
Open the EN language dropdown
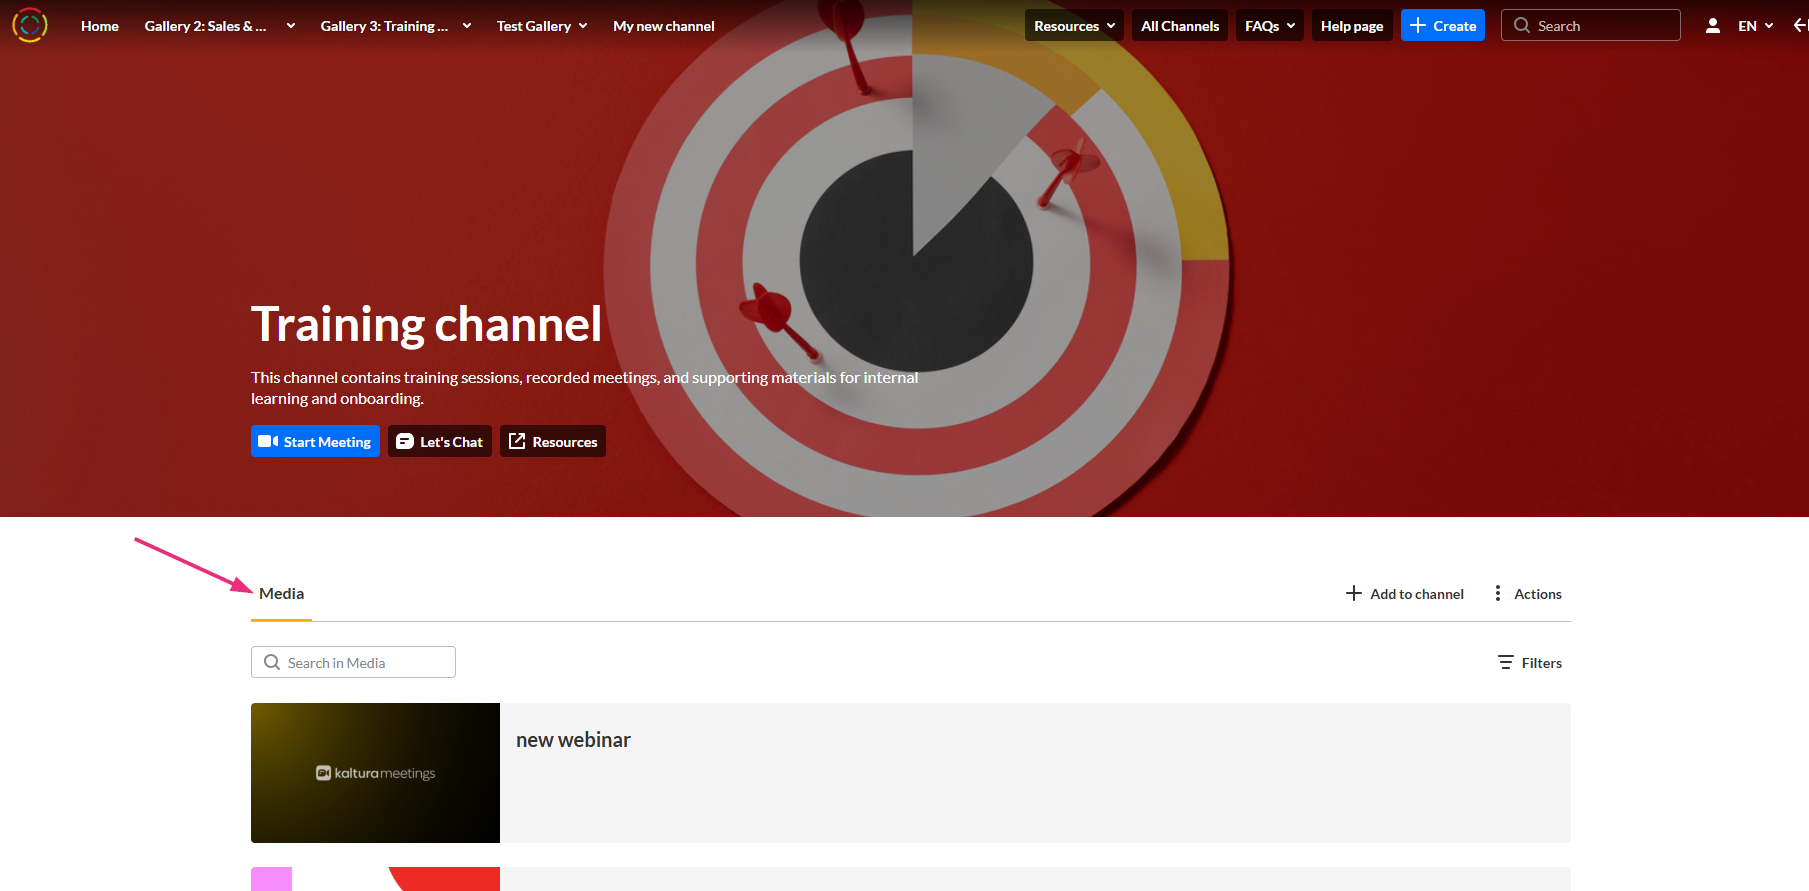coord(1756,26)
